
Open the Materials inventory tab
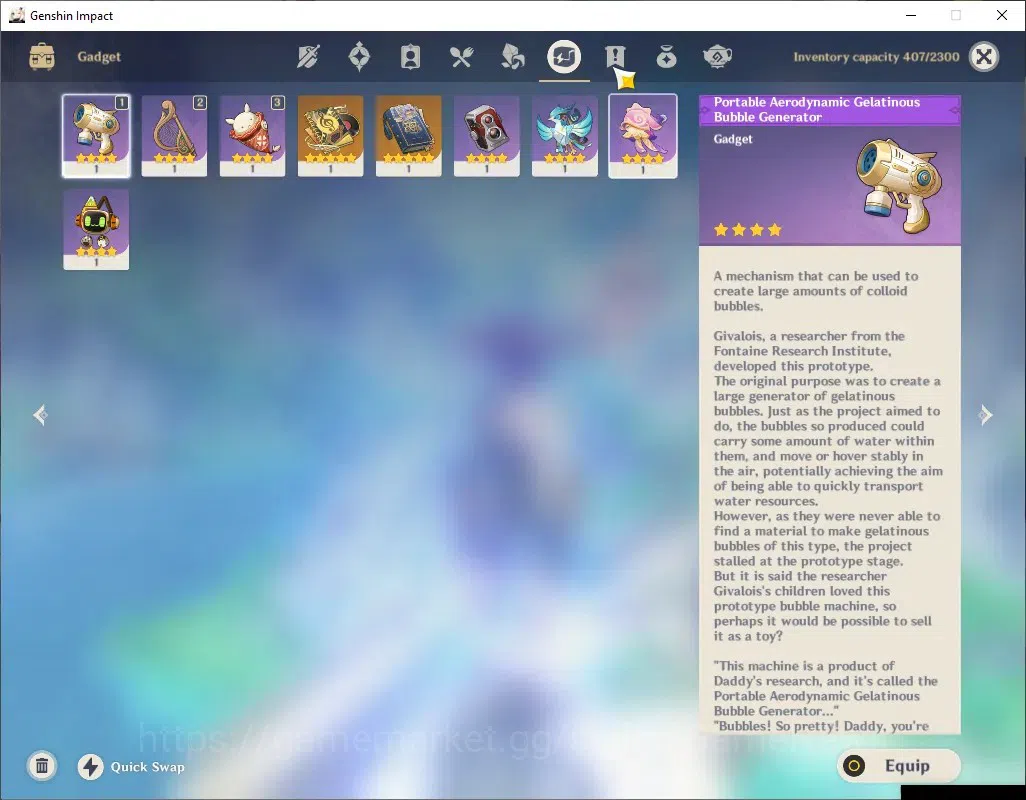[512, 57]
